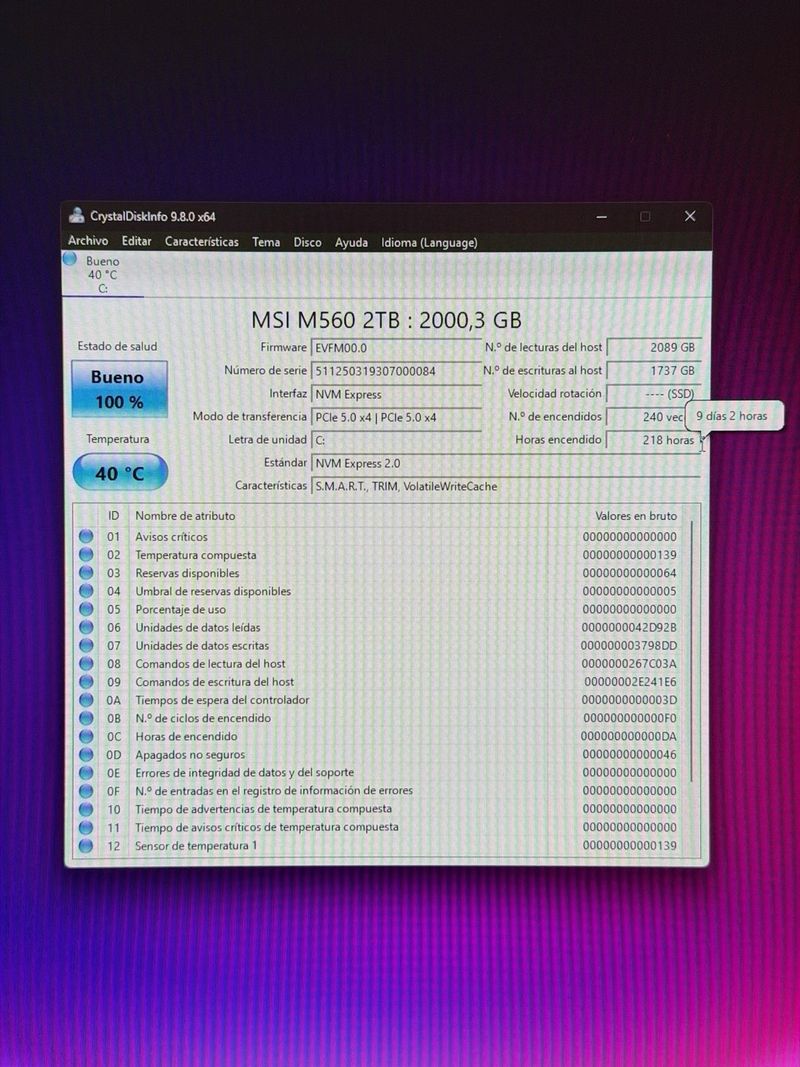
Task: Open the Editar menu
Action: point(137,241)
